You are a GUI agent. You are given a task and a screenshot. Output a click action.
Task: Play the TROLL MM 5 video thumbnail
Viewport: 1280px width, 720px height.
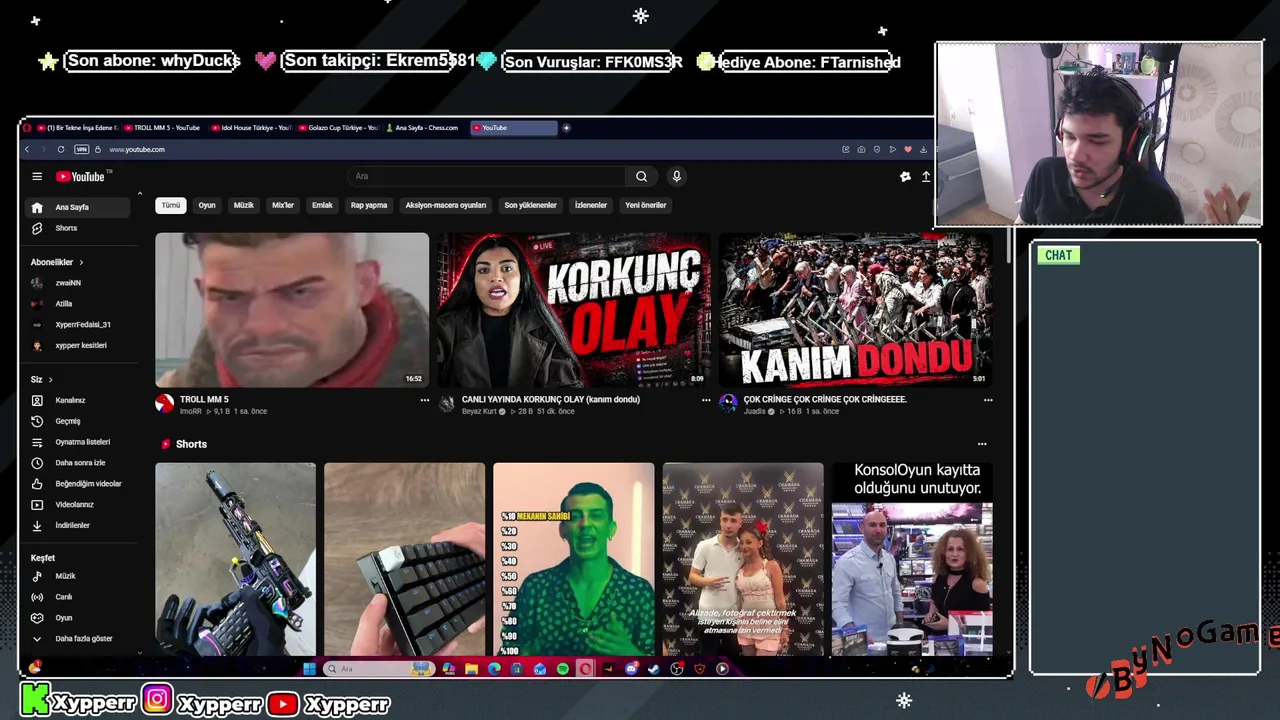click(x=292, y=310)
